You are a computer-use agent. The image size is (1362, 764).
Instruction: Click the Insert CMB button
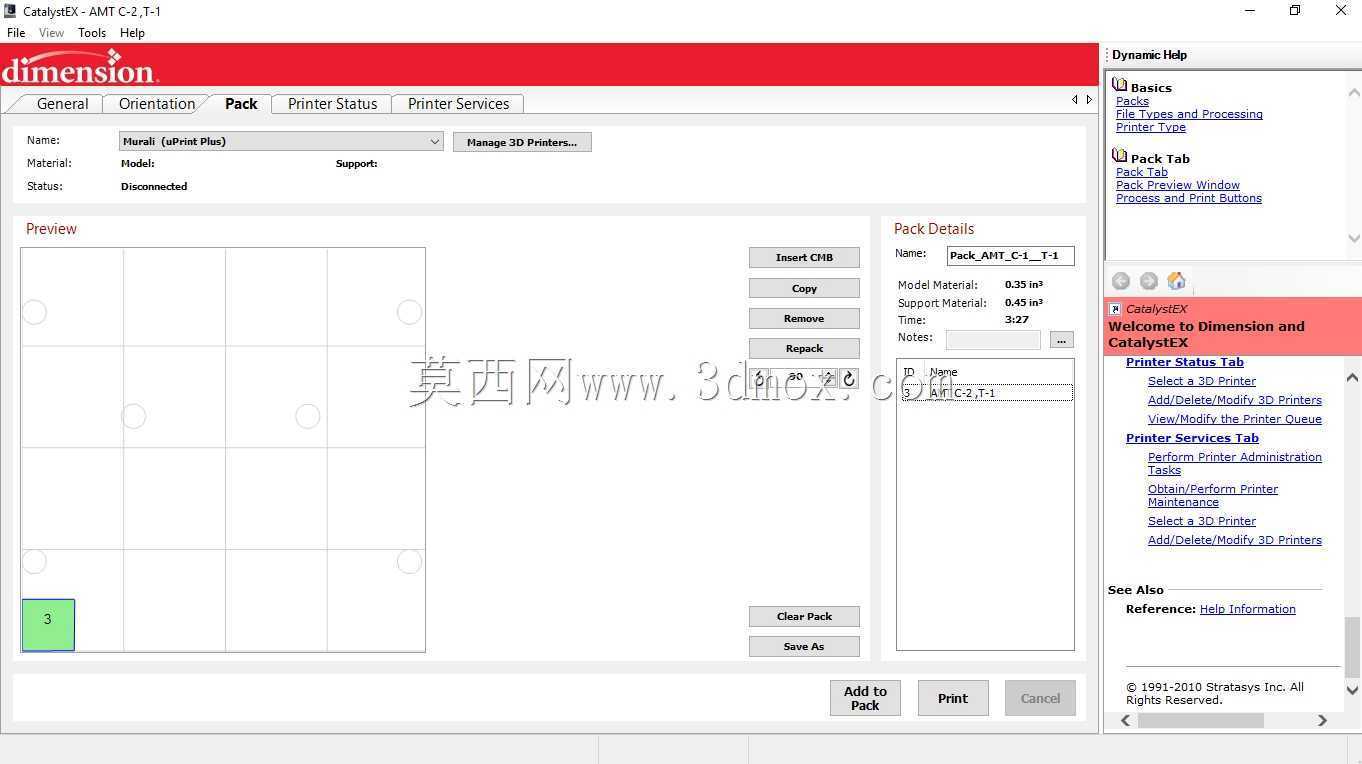point(804,257)
